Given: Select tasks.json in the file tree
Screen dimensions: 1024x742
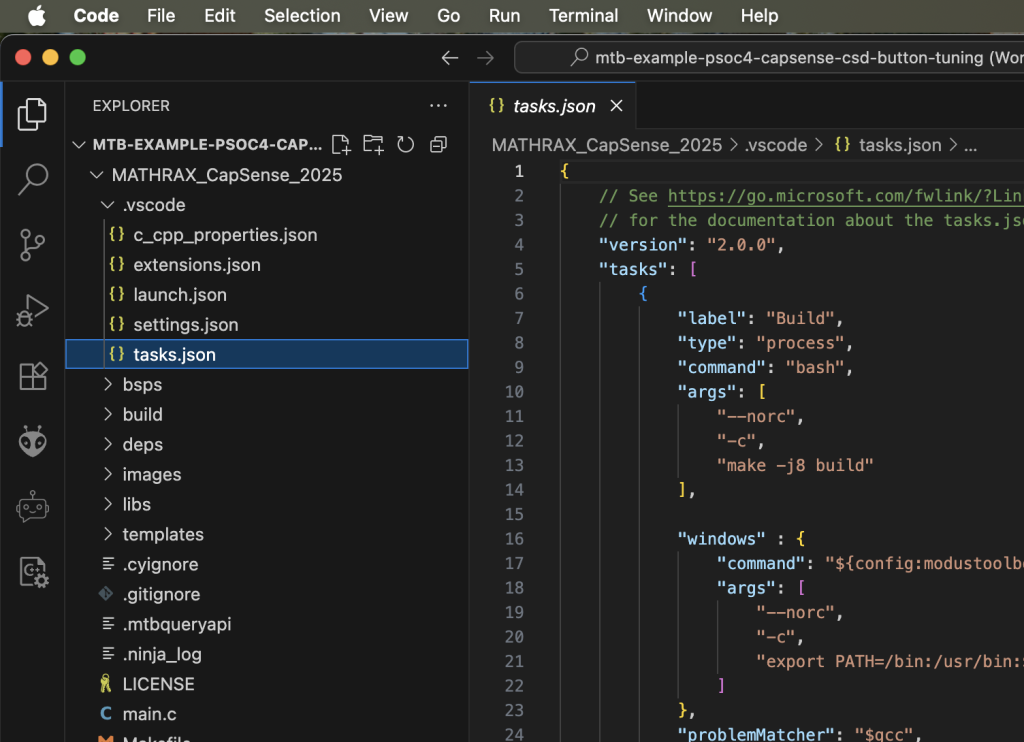Looking at the screenshot, I should coord(266,355).
